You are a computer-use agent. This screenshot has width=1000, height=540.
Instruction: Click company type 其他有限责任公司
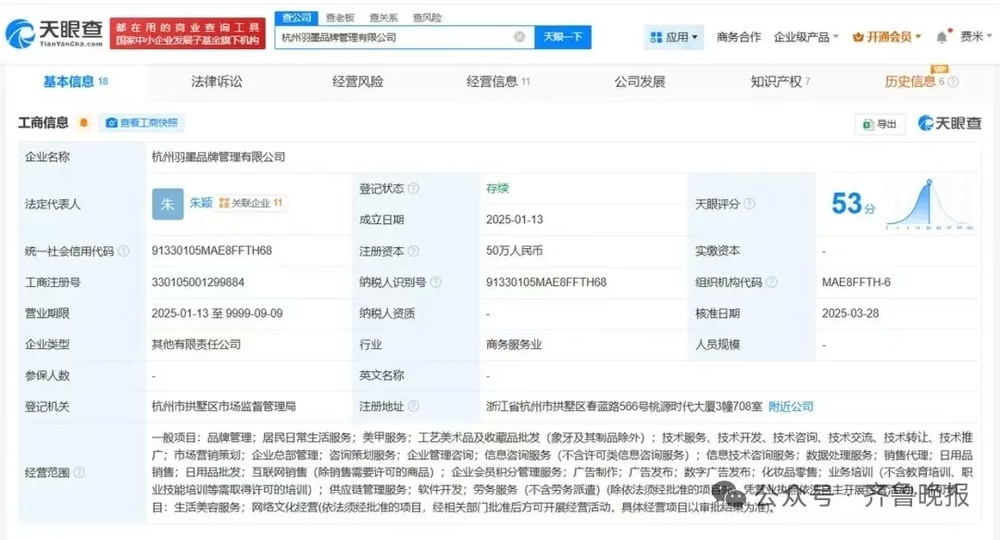tap(196, 344)
